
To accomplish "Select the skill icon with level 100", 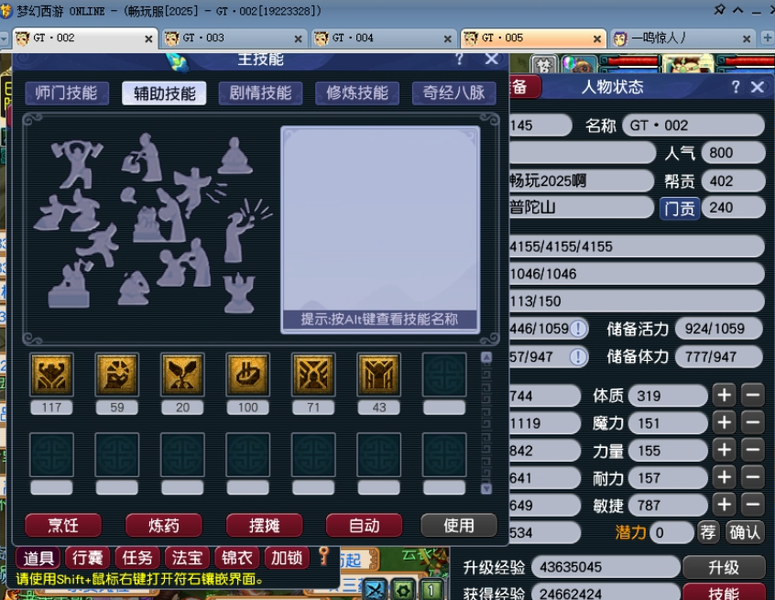I will point(248,375).
